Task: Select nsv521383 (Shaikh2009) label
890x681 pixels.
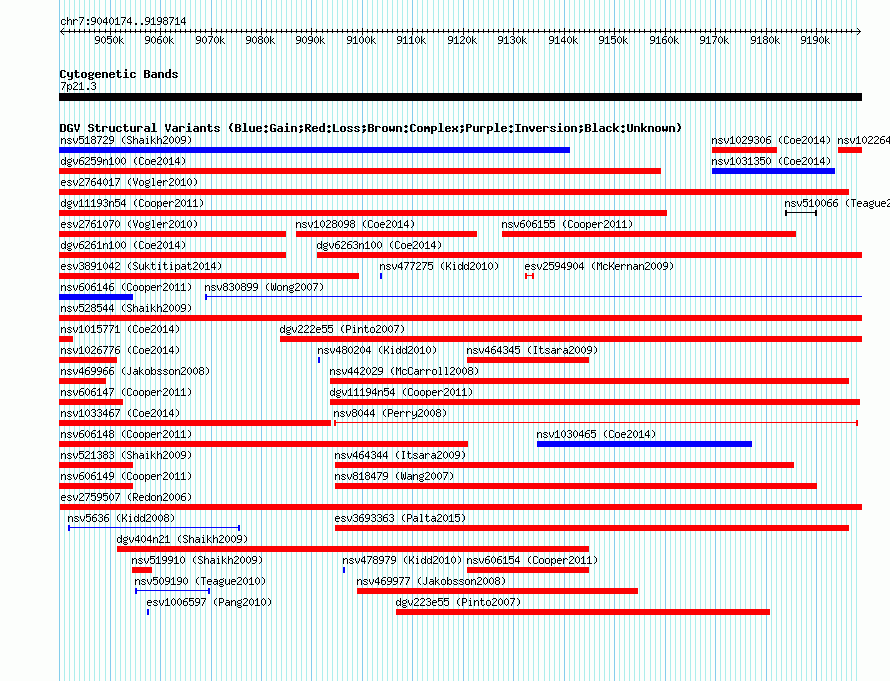Action: 126,455
